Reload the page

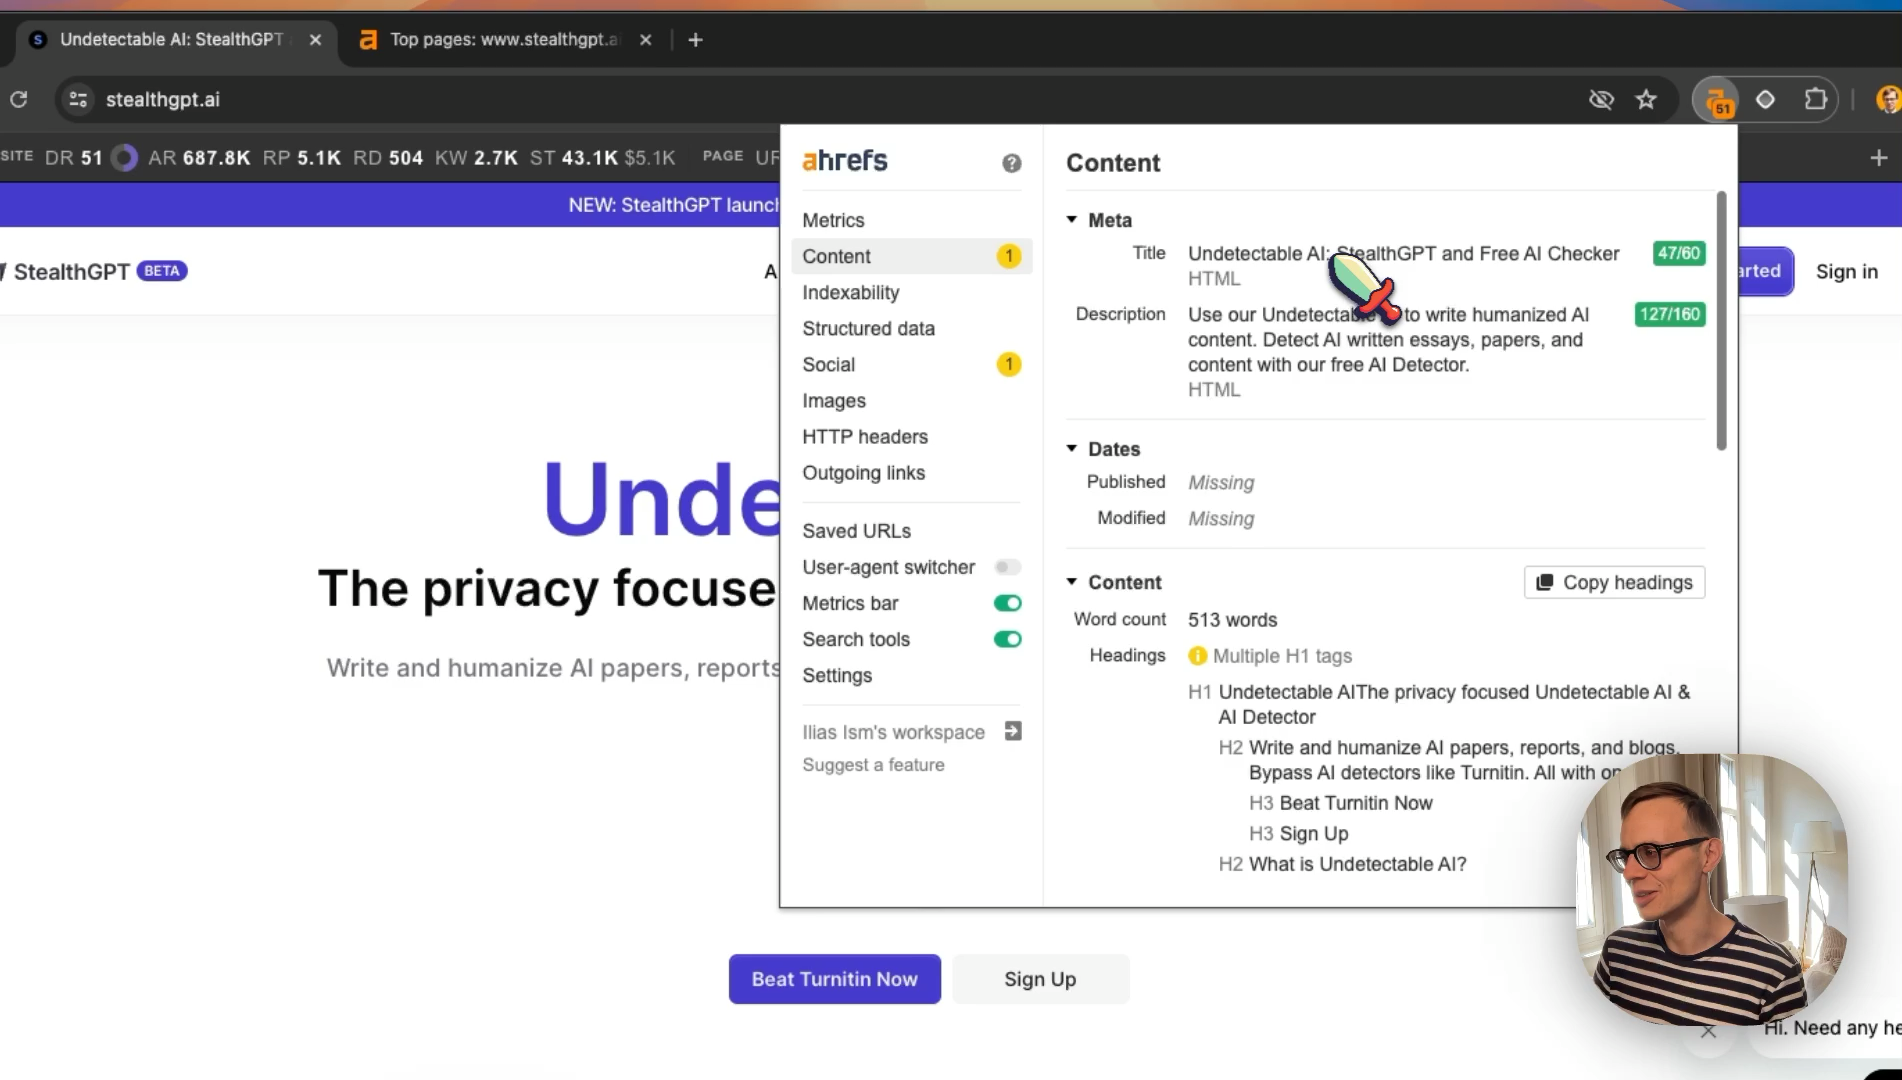[x=18, y=100]
